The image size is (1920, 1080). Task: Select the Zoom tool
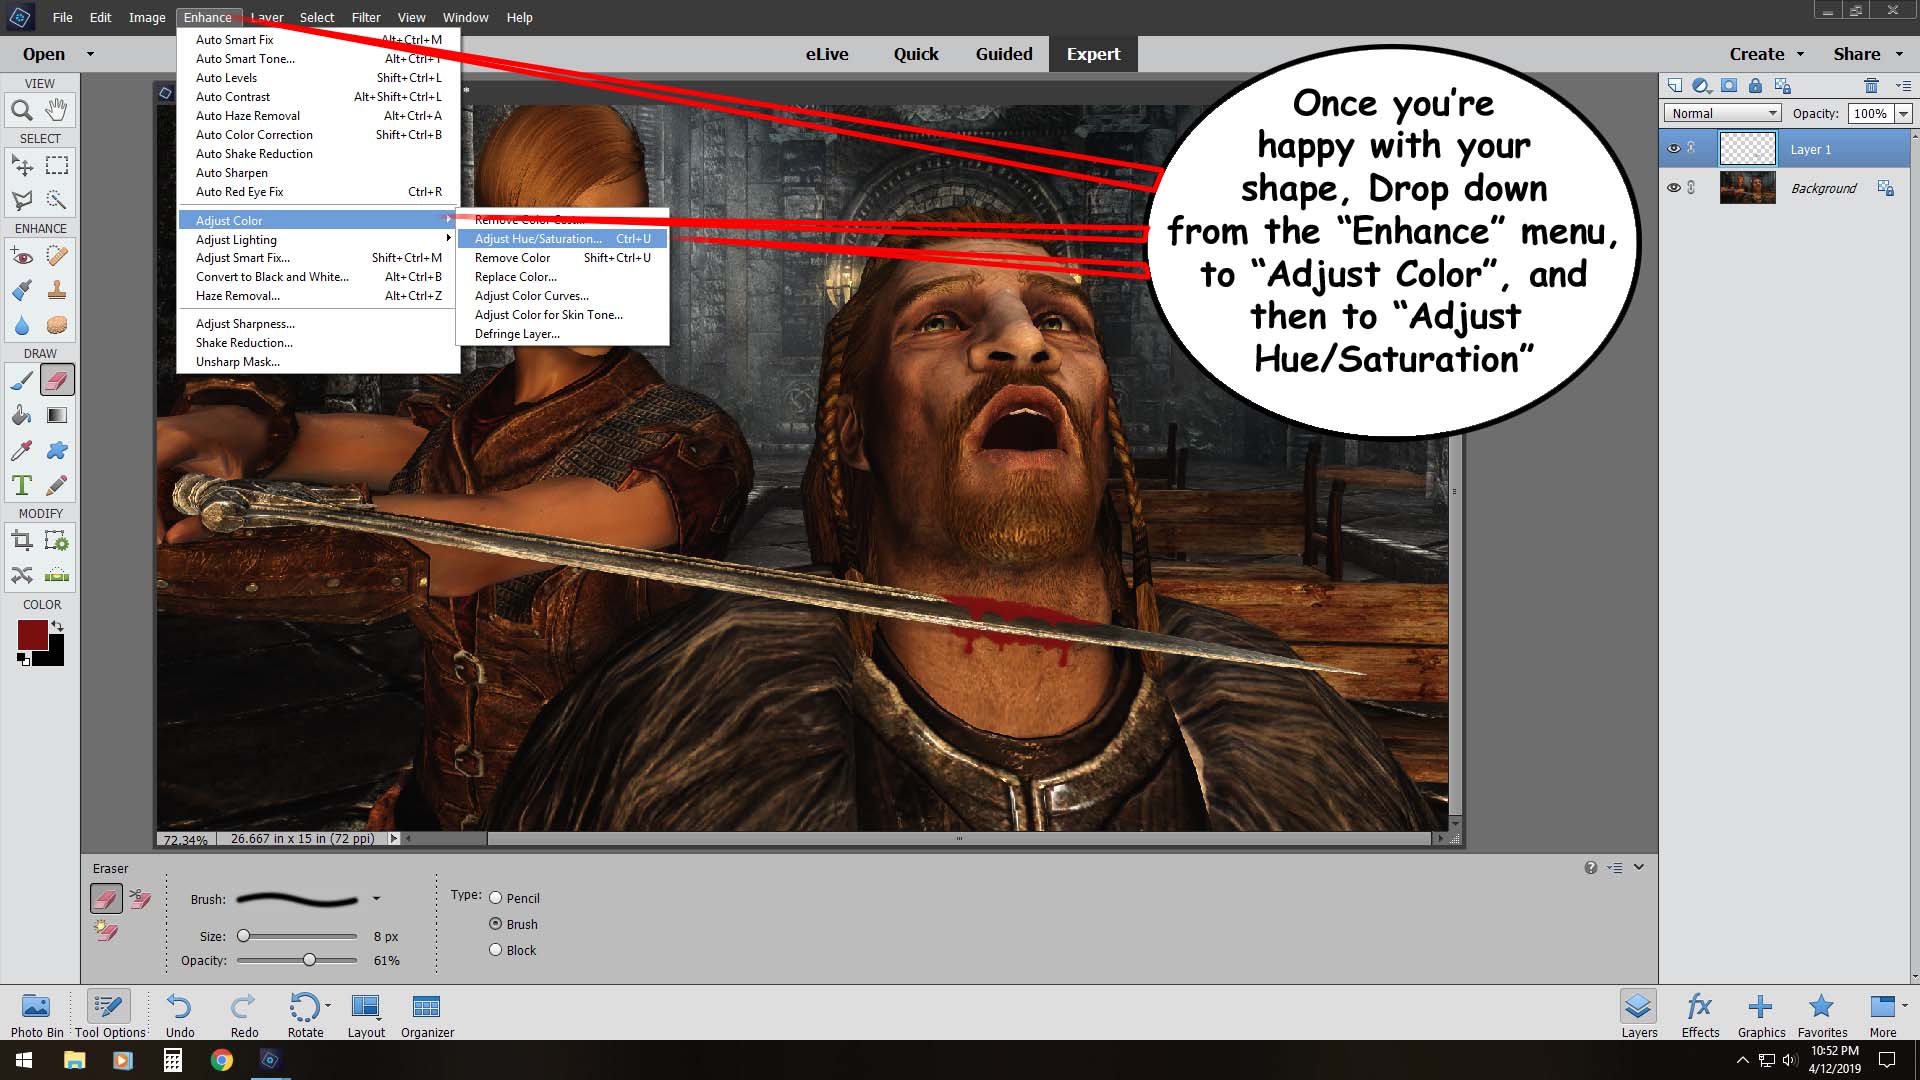pos(22,110)
